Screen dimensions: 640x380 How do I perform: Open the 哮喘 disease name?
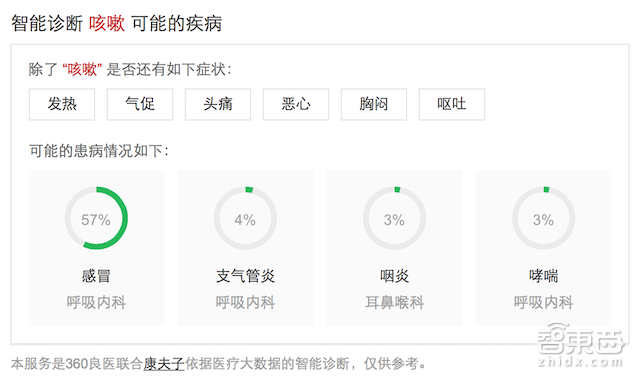click(x=543, y=276)
